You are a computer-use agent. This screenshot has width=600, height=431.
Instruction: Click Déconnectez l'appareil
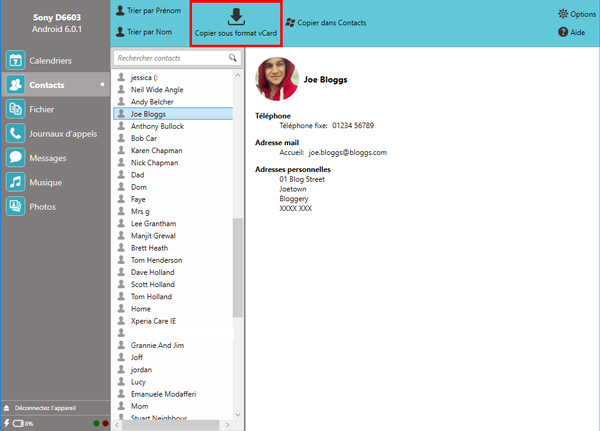45,408
